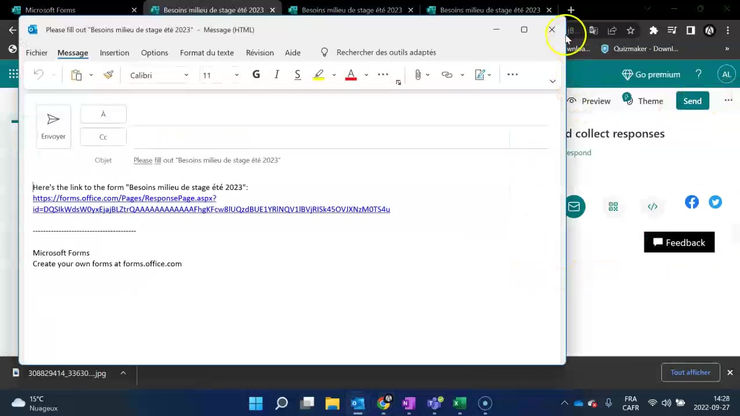Open highlight color dropdown arrow
This screenshot has width=740, height=416.
[334, 75]
